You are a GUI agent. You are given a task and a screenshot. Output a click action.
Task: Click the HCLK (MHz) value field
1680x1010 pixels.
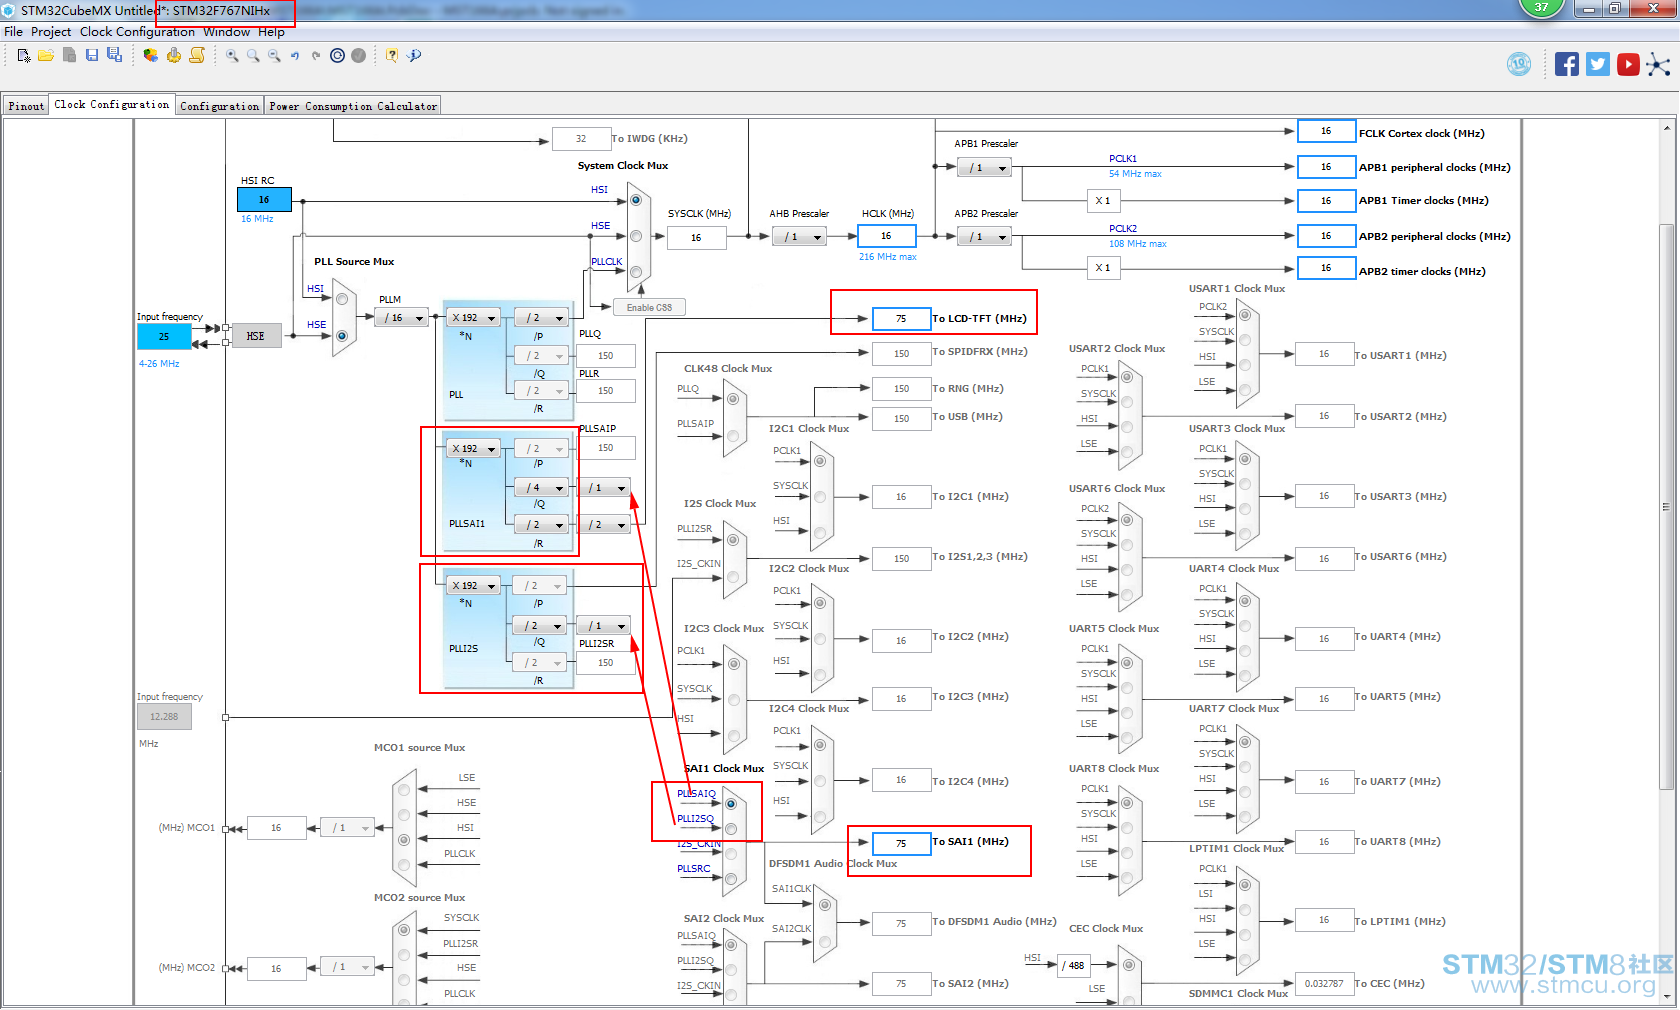pyautogui.click(x=886, y=236)
